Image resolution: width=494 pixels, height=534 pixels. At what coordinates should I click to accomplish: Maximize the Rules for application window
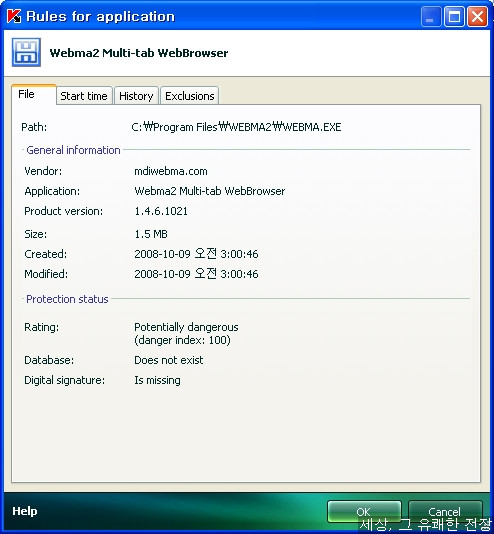[454, 16]
